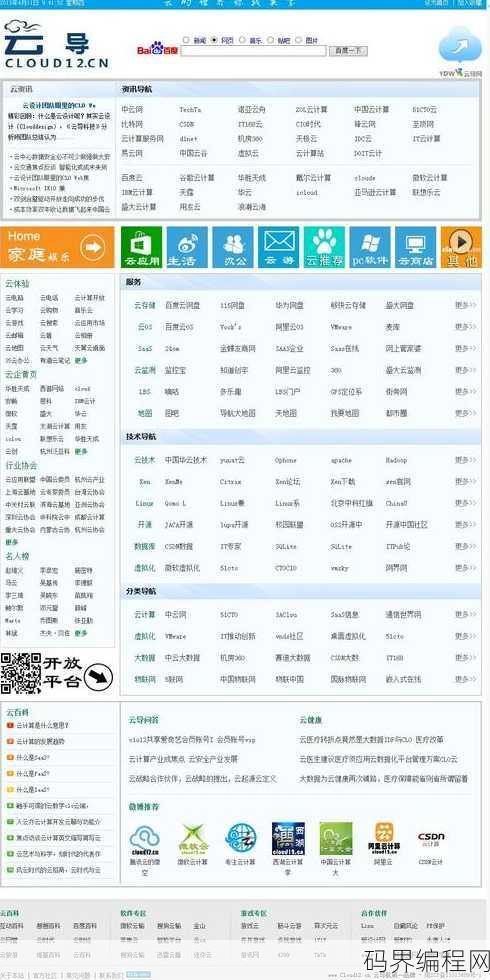Expand 更多 in the 数据库 row
490x980 pixels.
465,546
